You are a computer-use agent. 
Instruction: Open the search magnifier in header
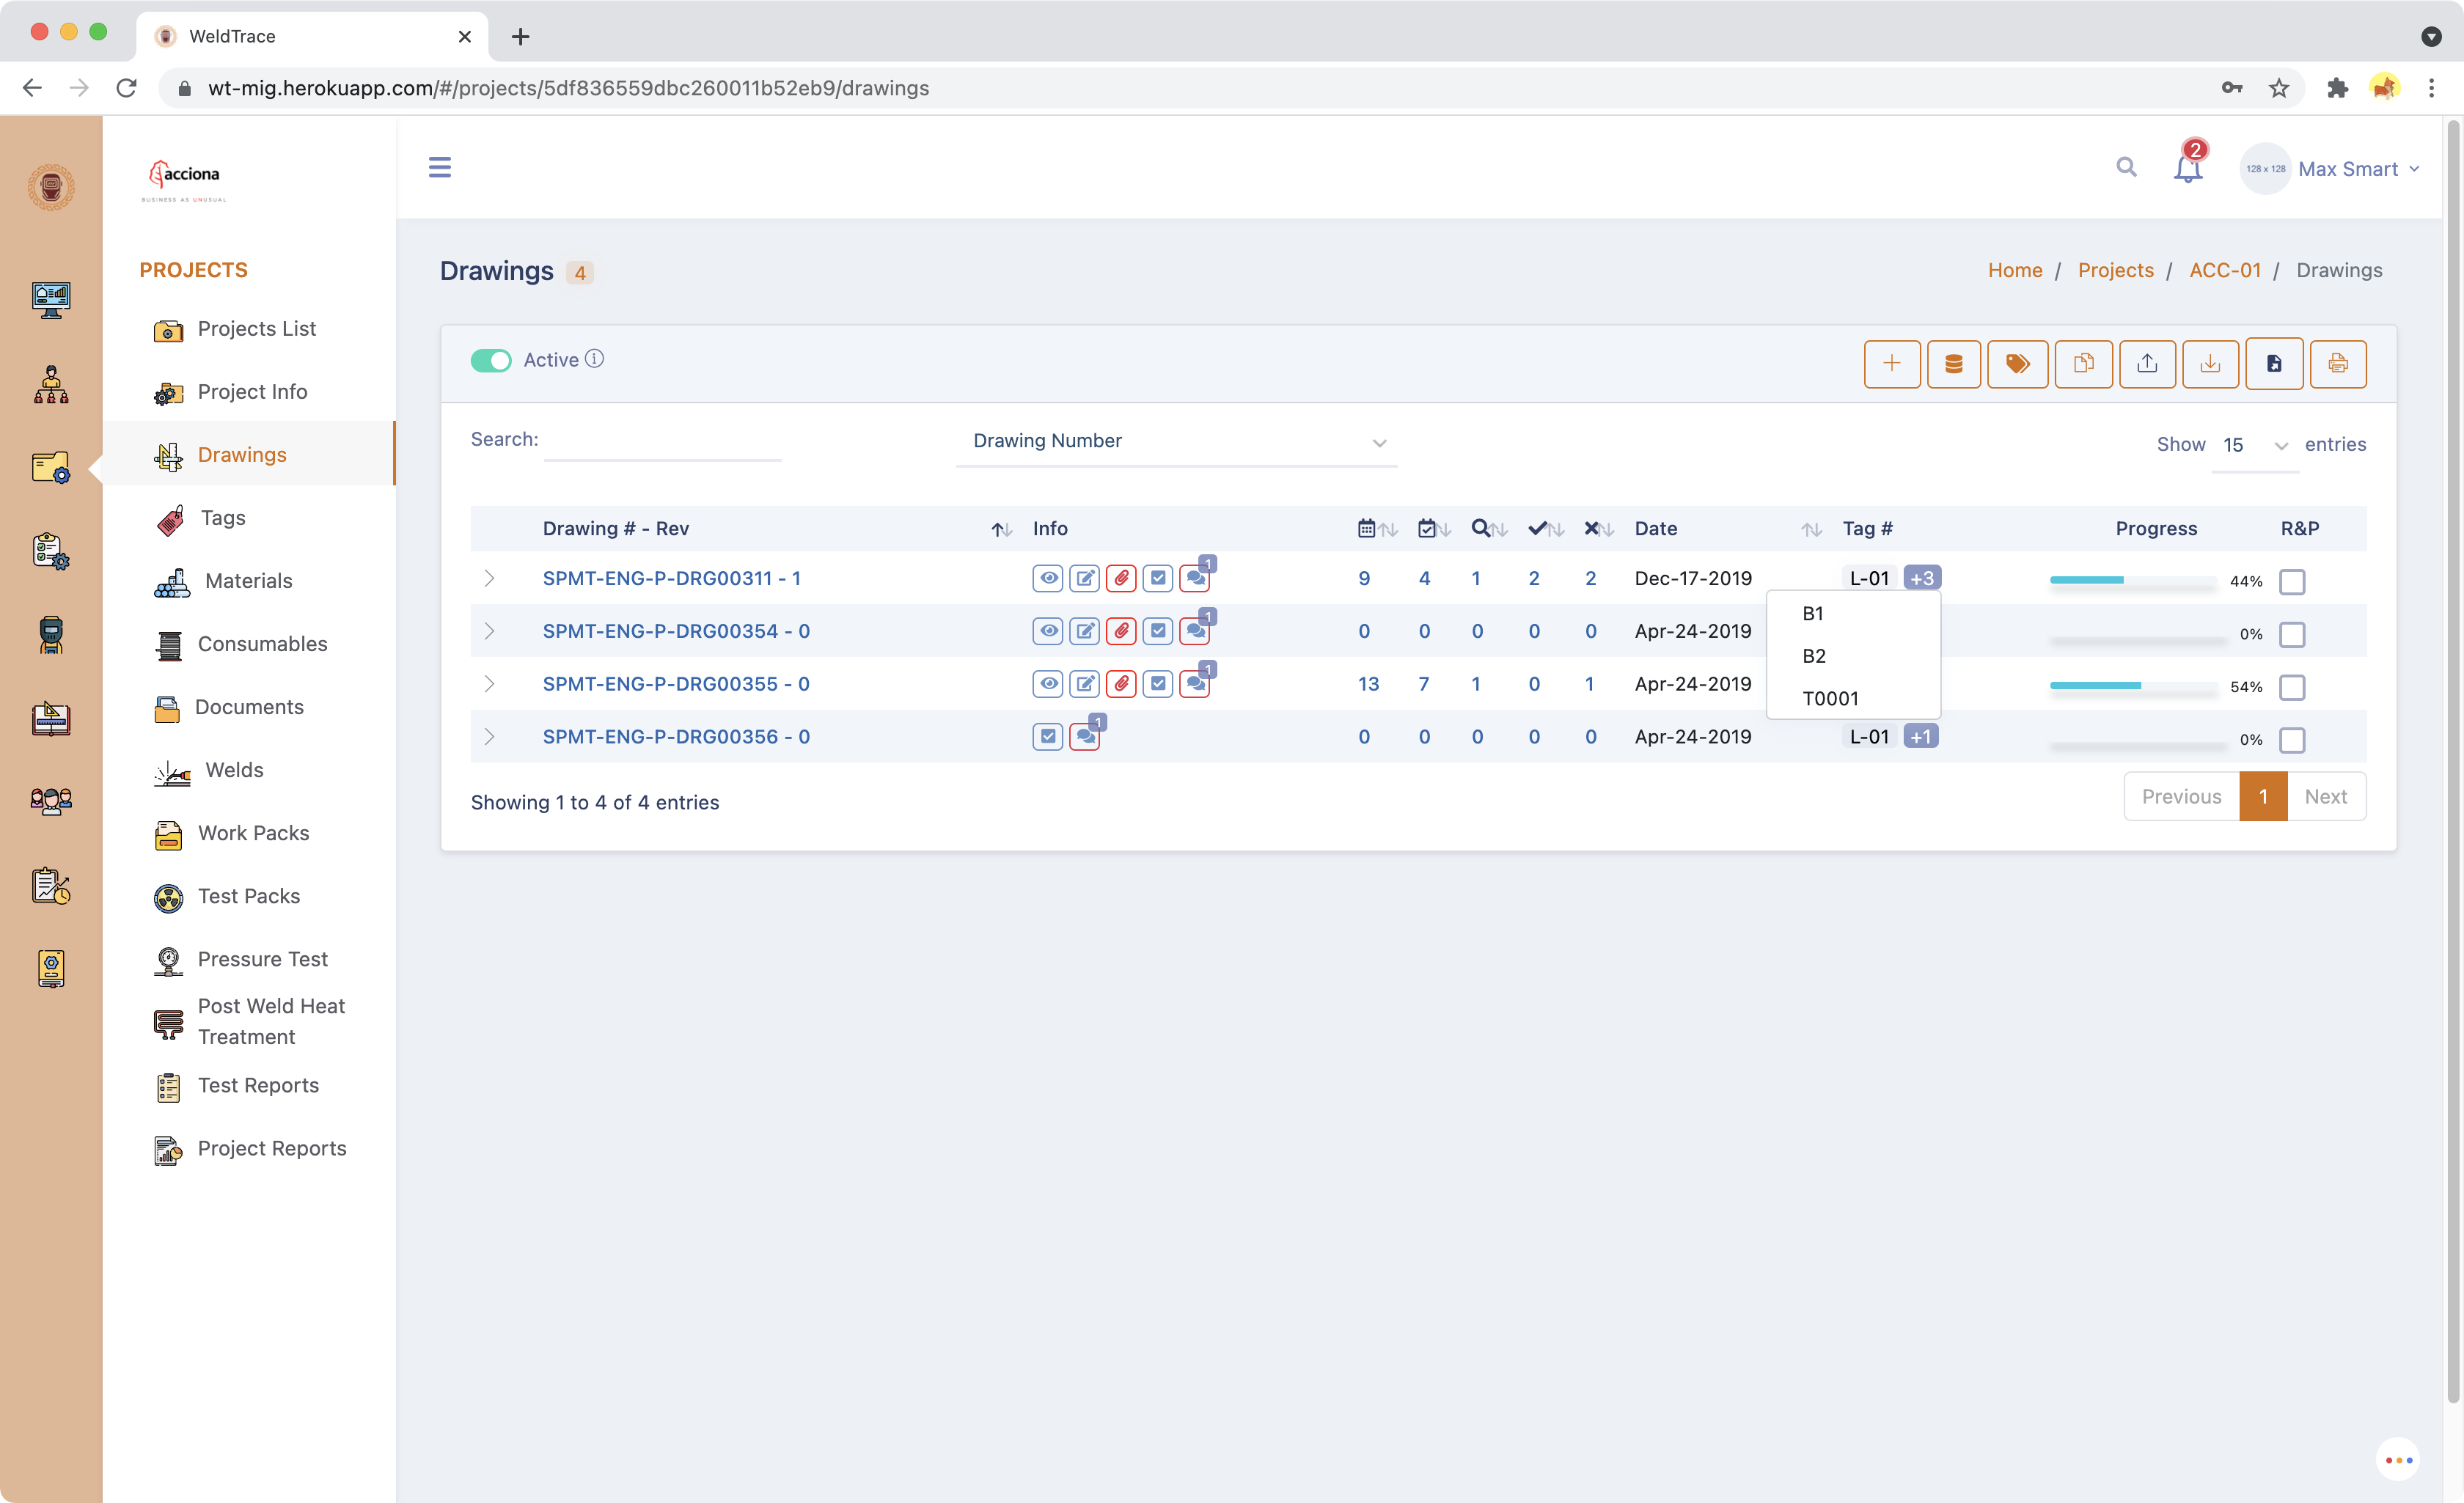tap(2126, 167)
